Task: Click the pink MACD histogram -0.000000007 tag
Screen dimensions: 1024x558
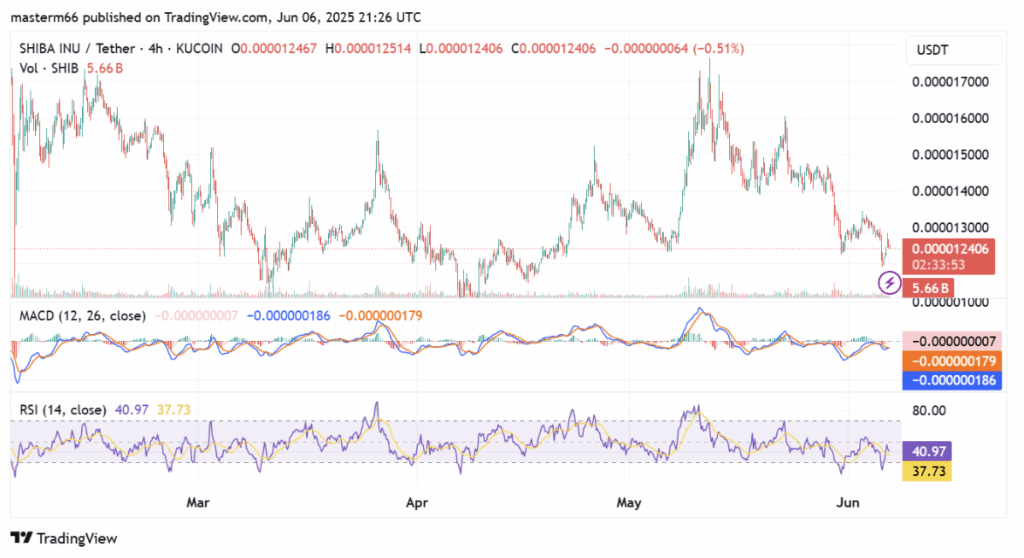Action: click(x=952, y=341)
